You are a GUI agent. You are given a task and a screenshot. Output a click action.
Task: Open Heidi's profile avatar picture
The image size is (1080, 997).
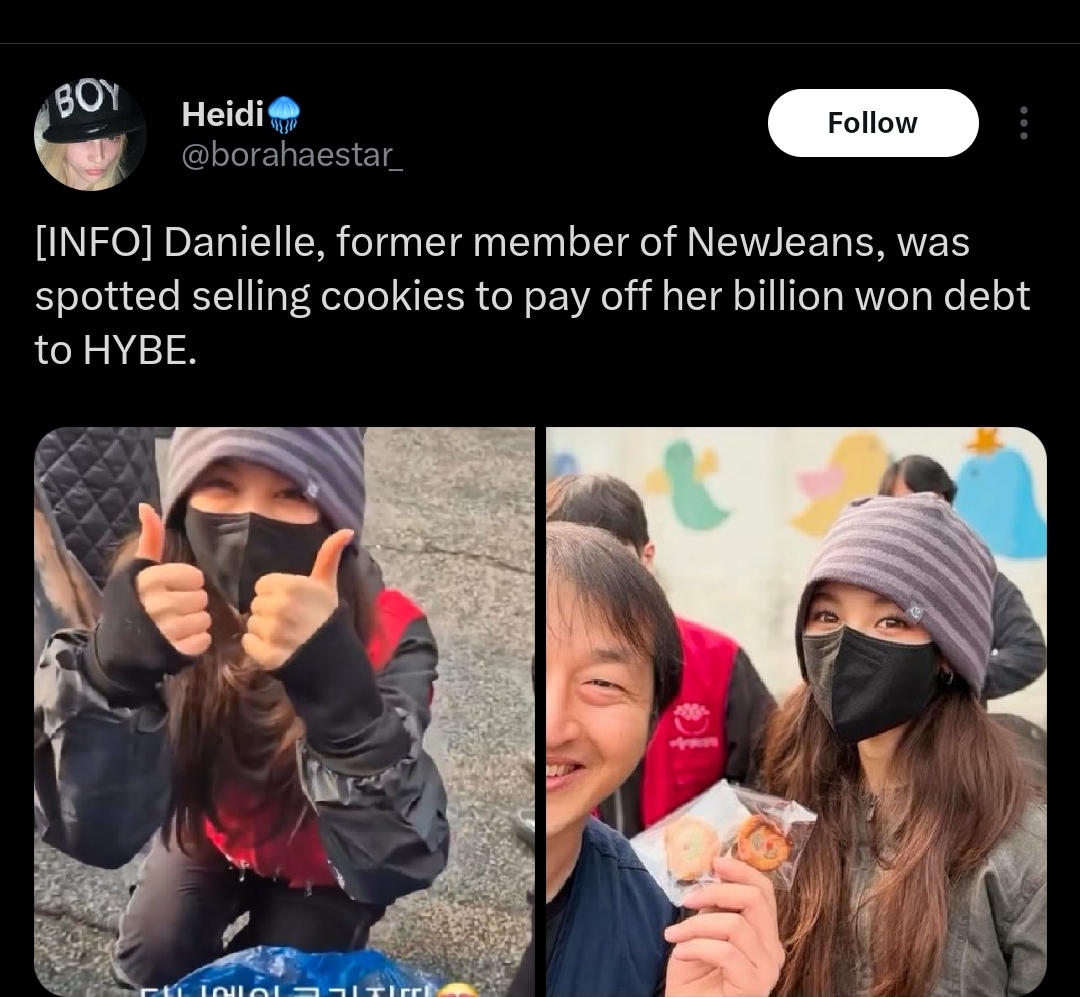(90, 134)
